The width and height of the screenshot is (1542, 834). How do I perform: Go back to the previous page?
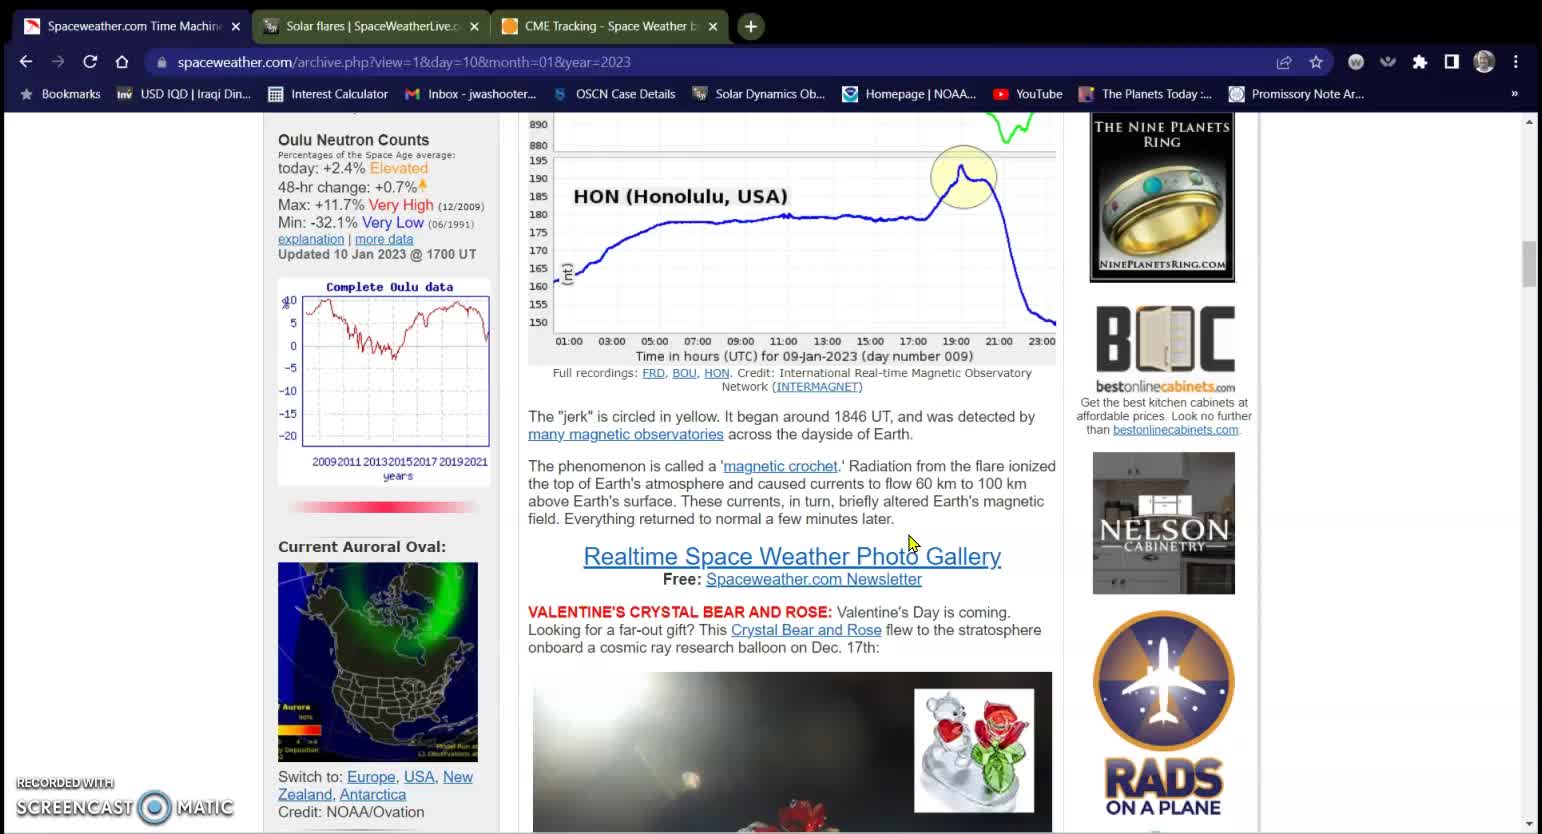click(26, 62)
